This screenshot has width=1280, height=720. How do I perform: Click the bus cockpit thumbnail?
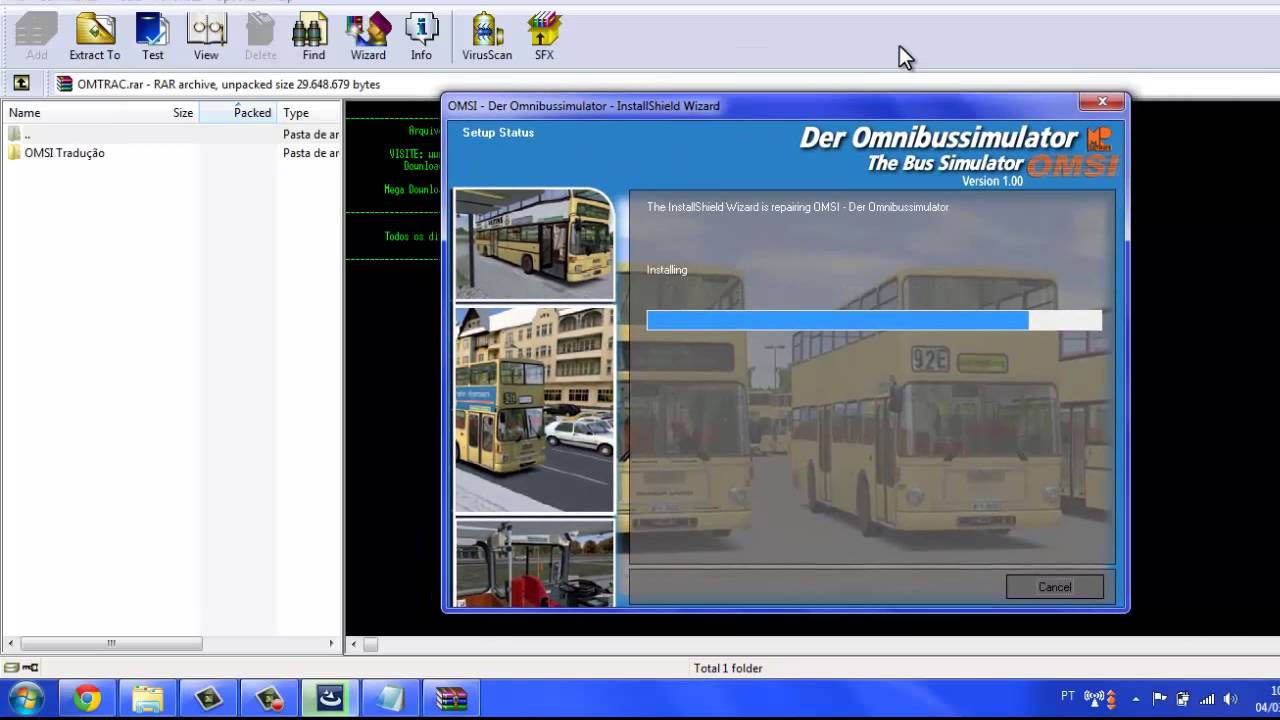534,562
